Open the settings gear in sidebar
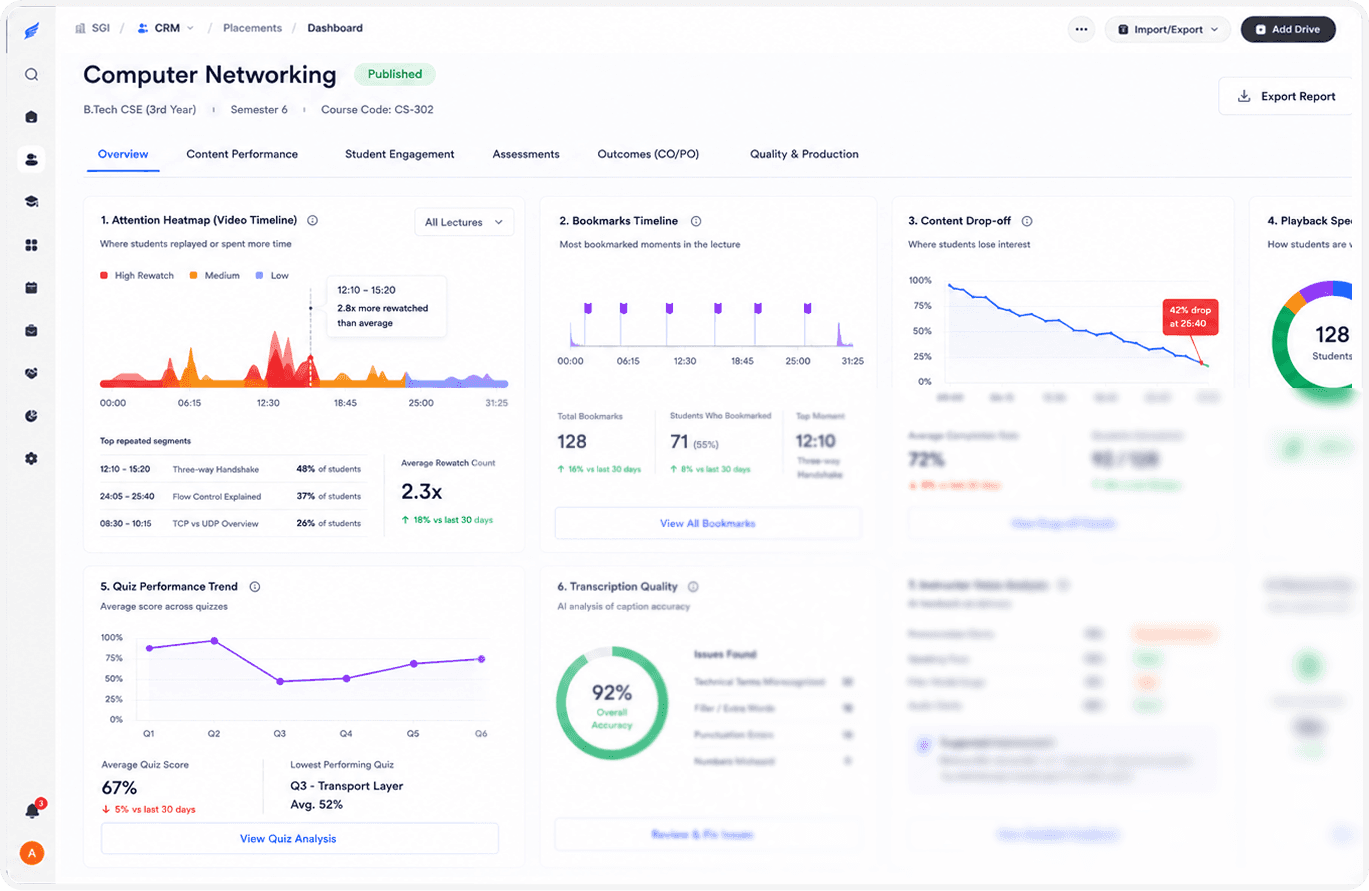The height and width of the screenshot is (891, 1369). tap(31, 458)
